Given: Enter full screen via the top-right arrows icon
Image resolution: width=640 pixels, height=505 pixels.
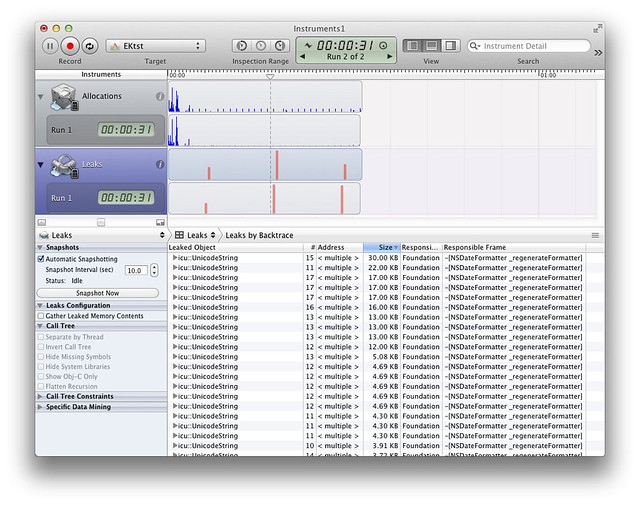Looking at the screenshot, I should click(598, 29).
